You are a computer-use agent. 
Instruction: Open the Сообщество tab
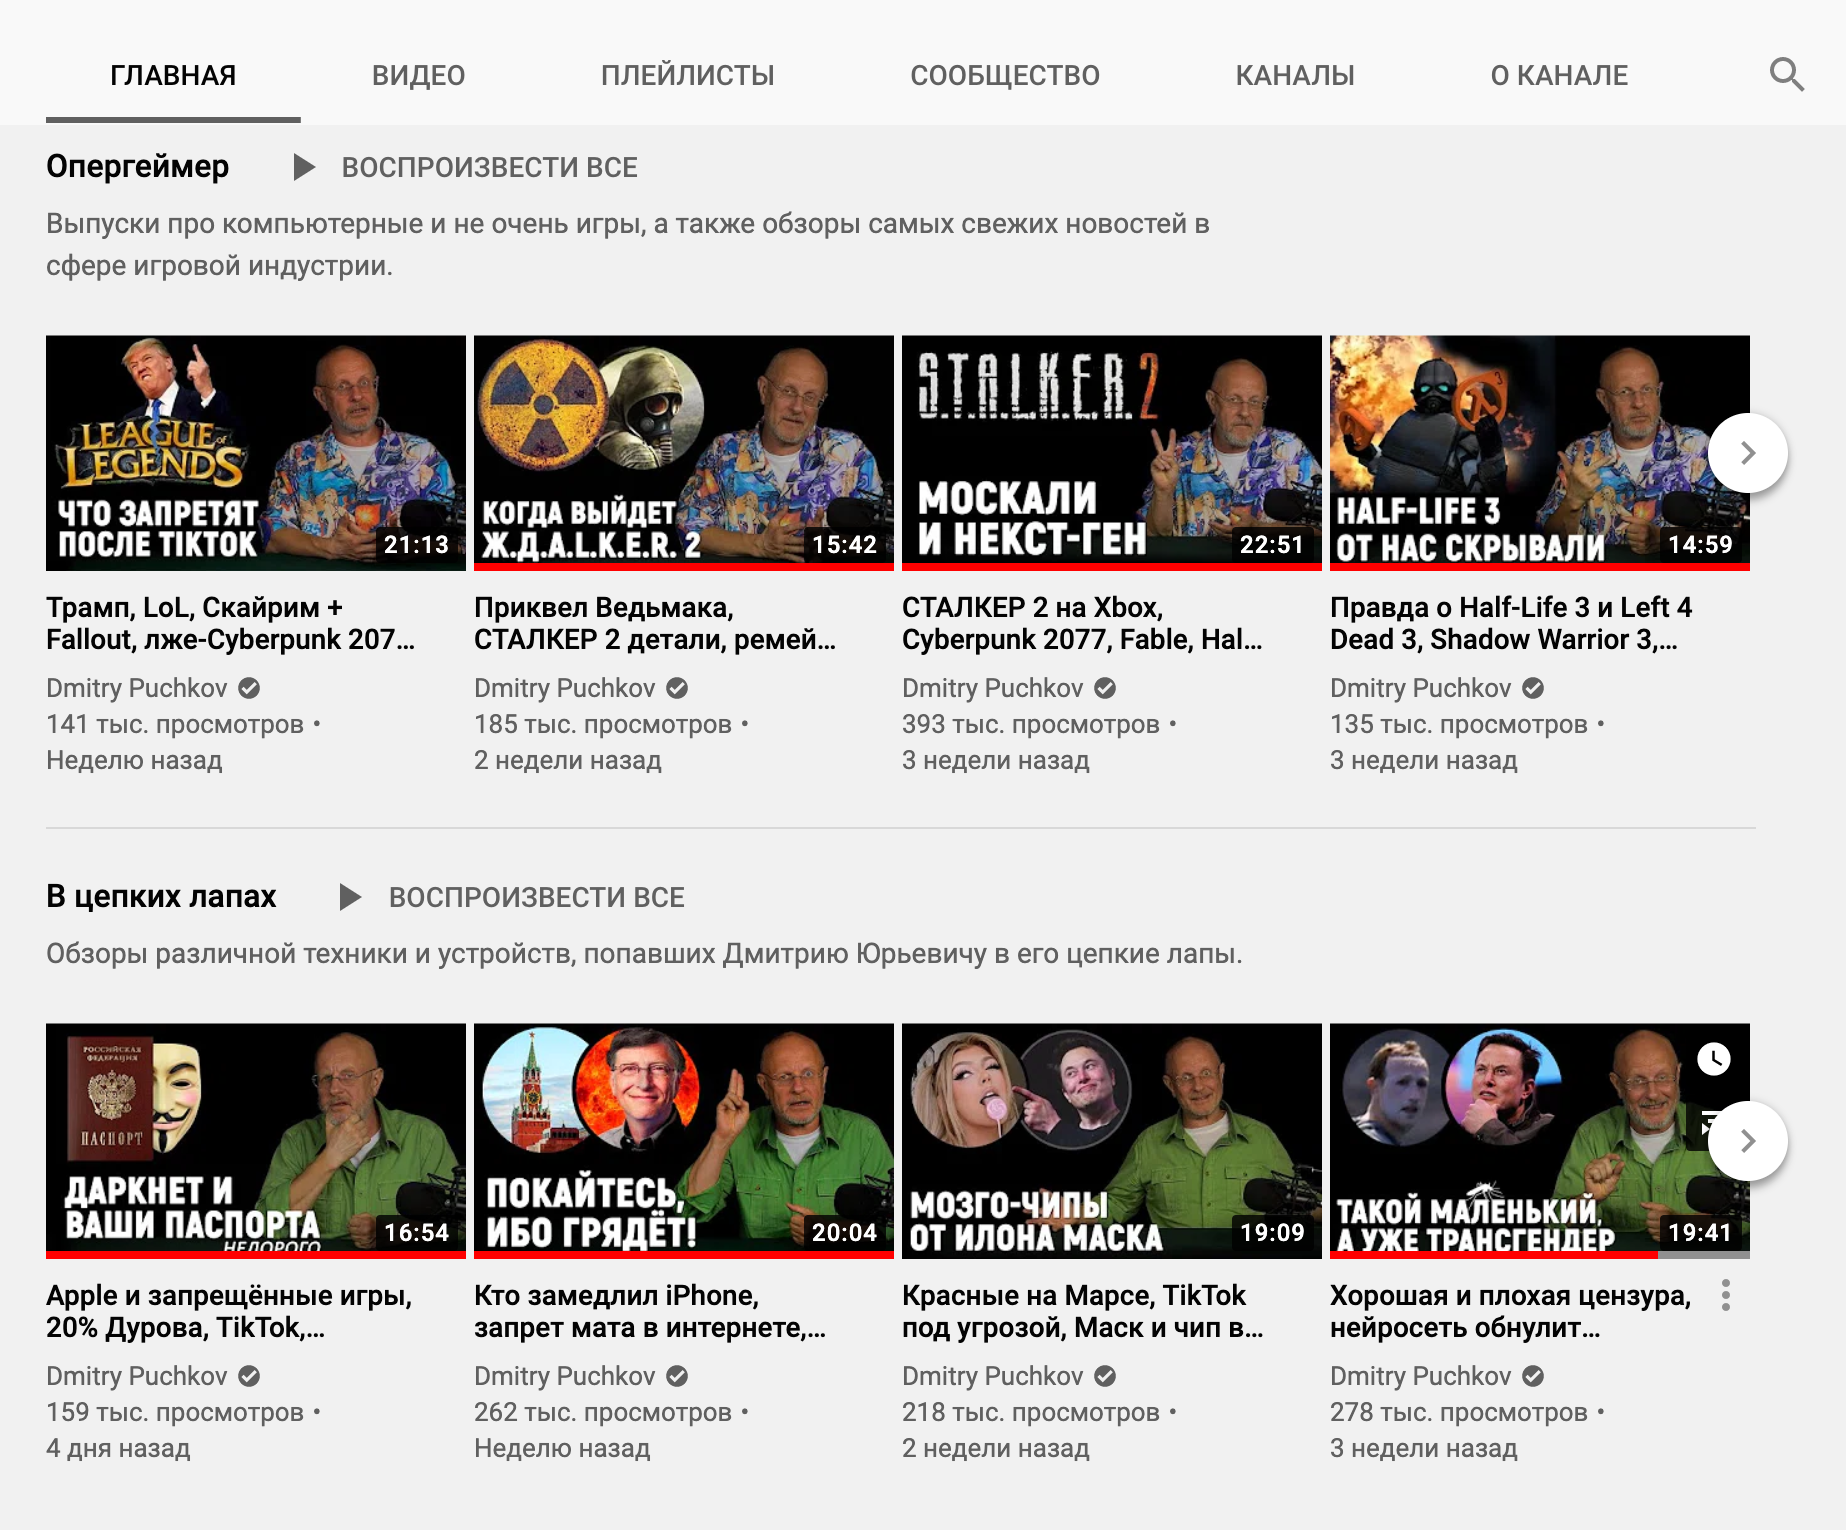[1005, 75]
